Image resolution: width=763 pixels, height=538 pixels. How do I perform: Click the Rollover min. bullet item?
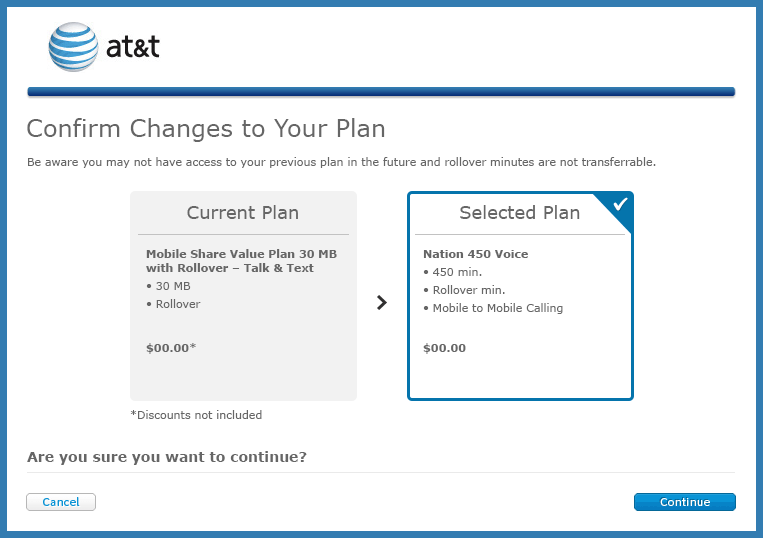point(464,290)
